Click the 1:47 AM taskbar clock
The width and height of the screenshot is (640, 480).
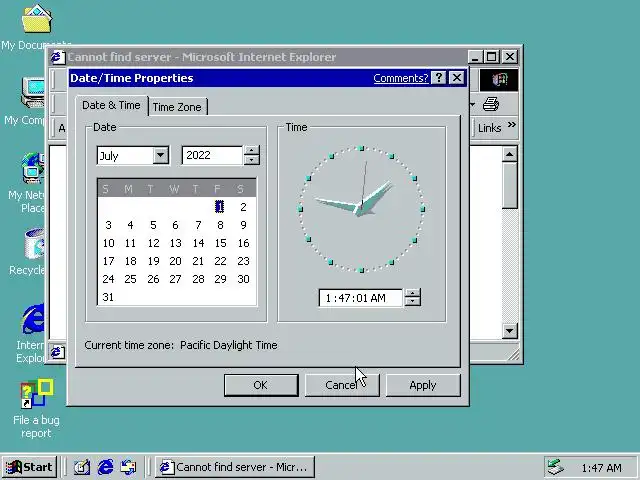[x=601, y=468]
